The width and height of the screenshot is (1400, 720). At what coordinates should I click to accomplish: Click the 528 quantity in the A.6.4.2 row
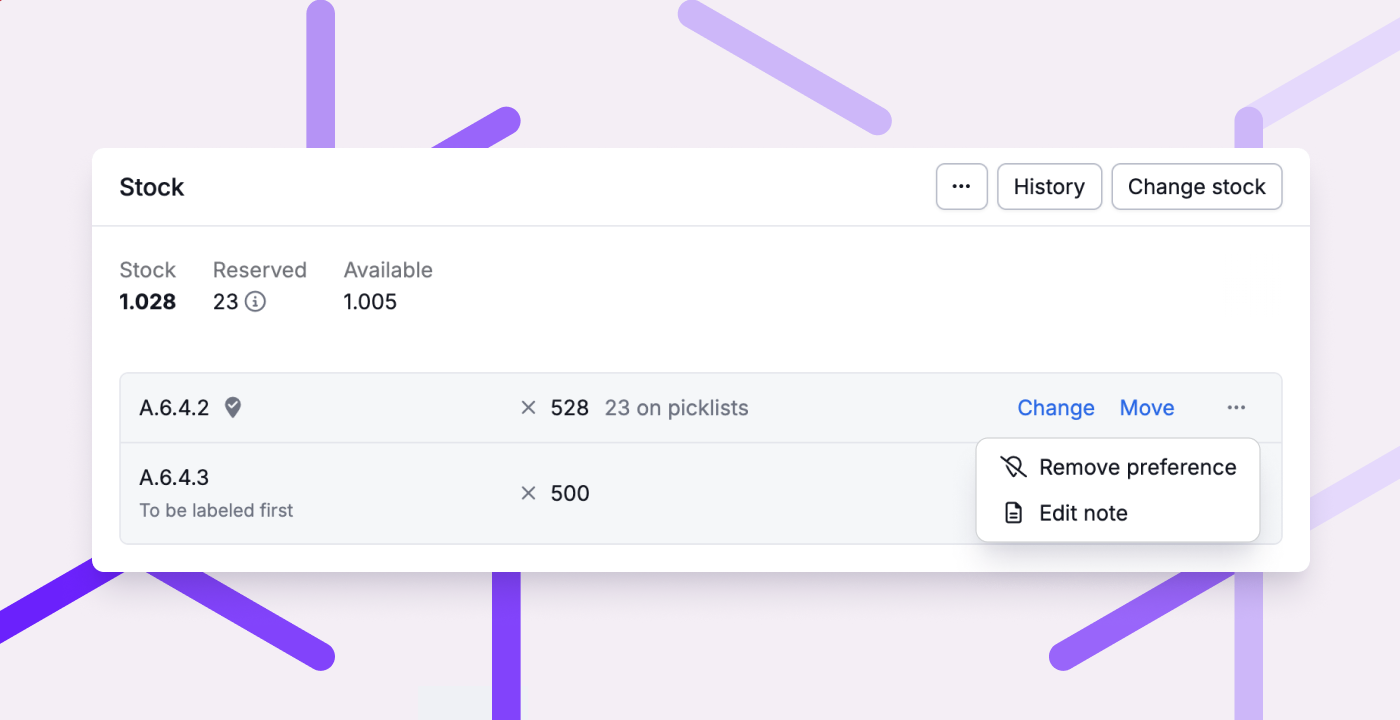(x=570, y=408)
